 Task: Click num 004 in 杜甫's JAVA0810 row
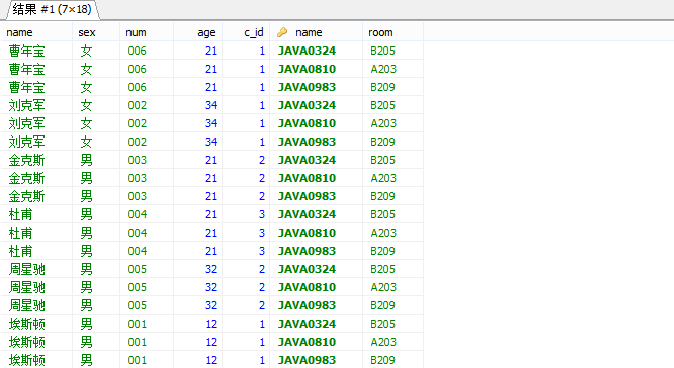coord(137,233)
